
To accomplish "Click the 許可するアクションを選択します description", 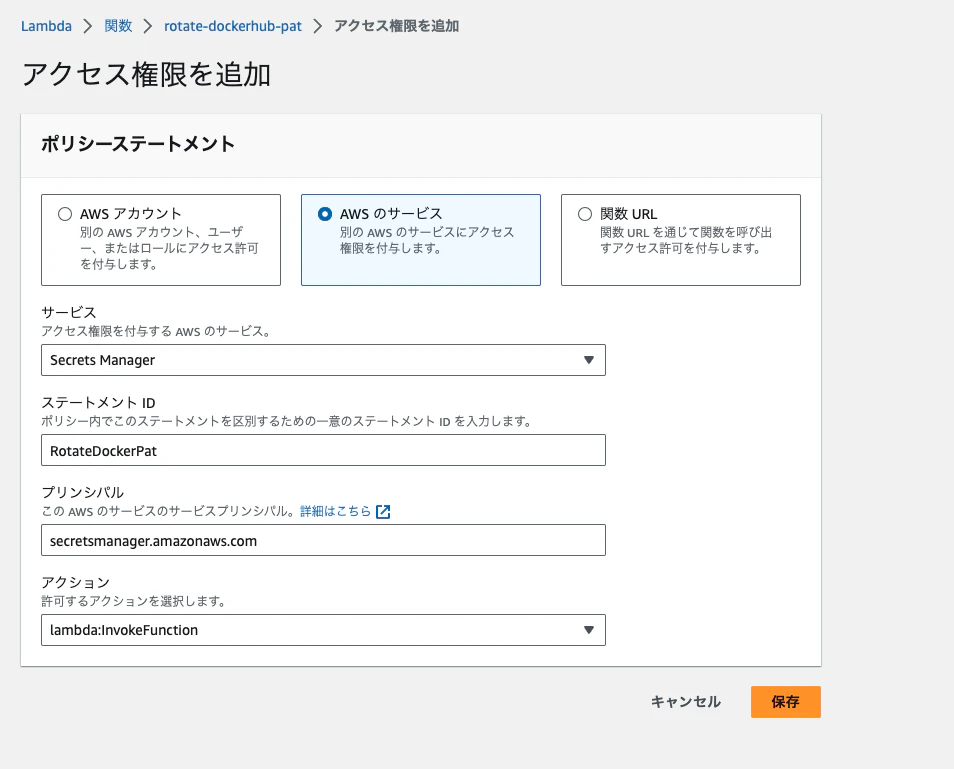I will click(133, 601).
